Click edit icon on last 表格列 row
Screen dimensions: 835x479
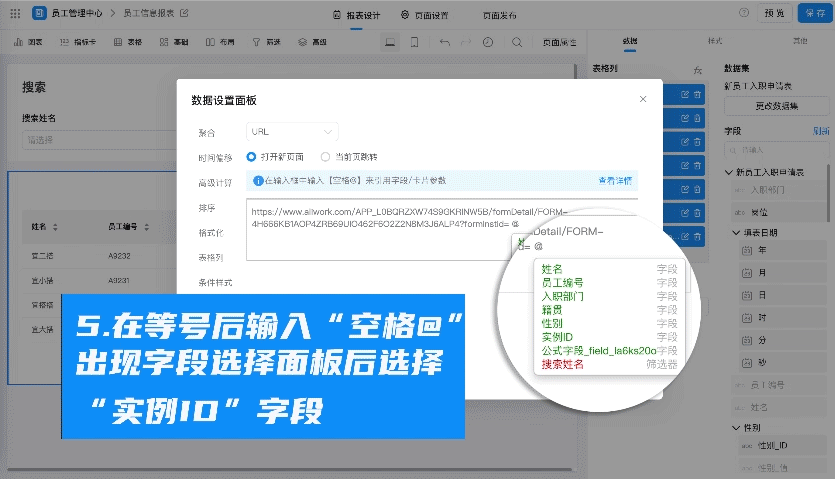pyautogui.click(x=685, y=236)
